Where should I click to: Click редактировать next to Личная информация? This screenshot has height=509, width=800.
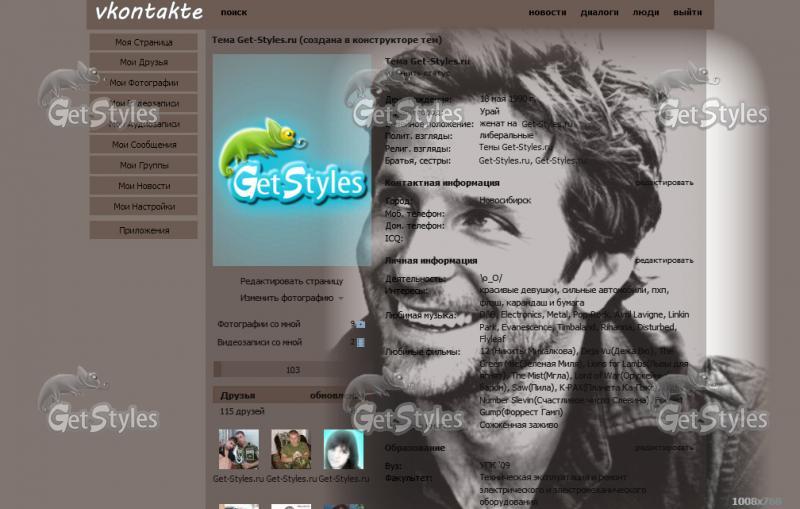tap(663, 260)
